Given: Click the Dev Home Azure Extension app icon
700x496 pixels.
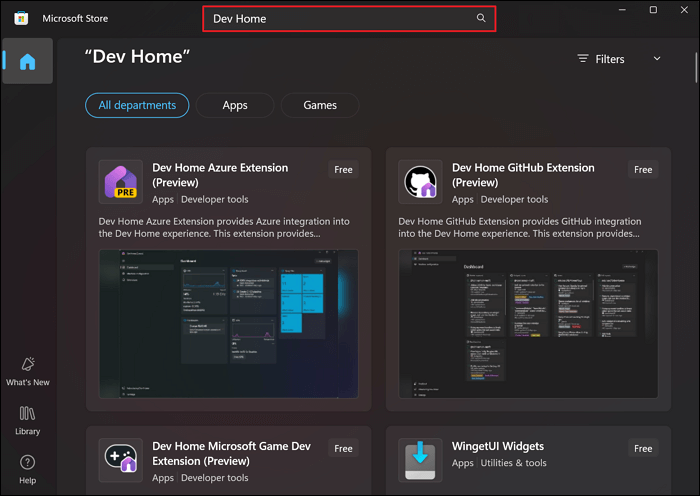Looking at the screenshot, I should 121,182.
